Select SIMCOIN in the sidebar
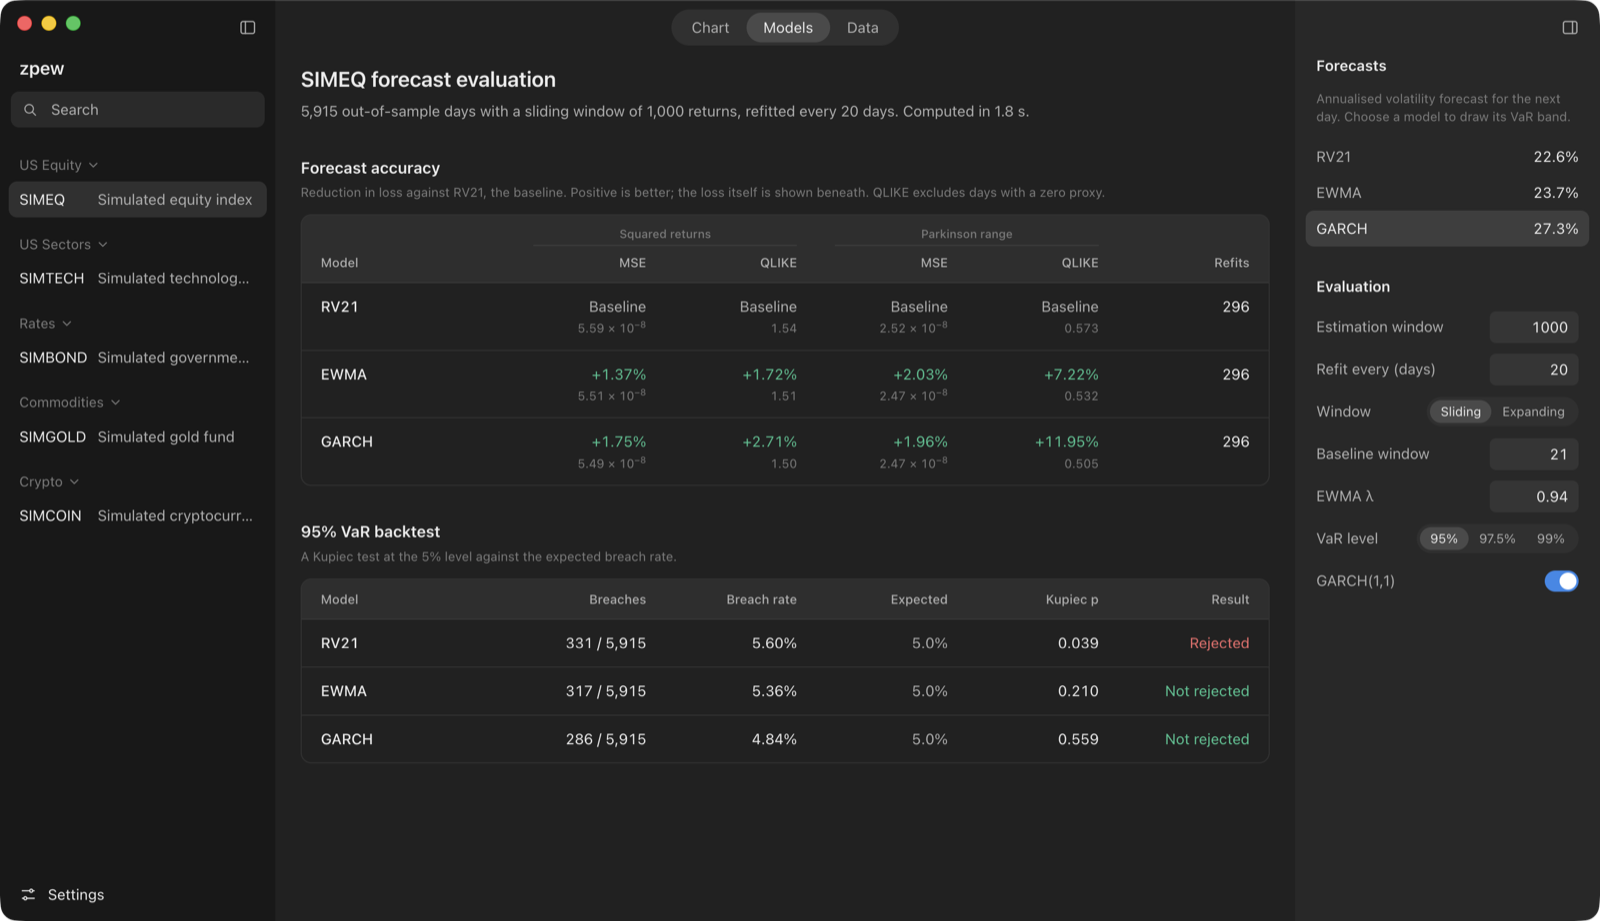 138,515
